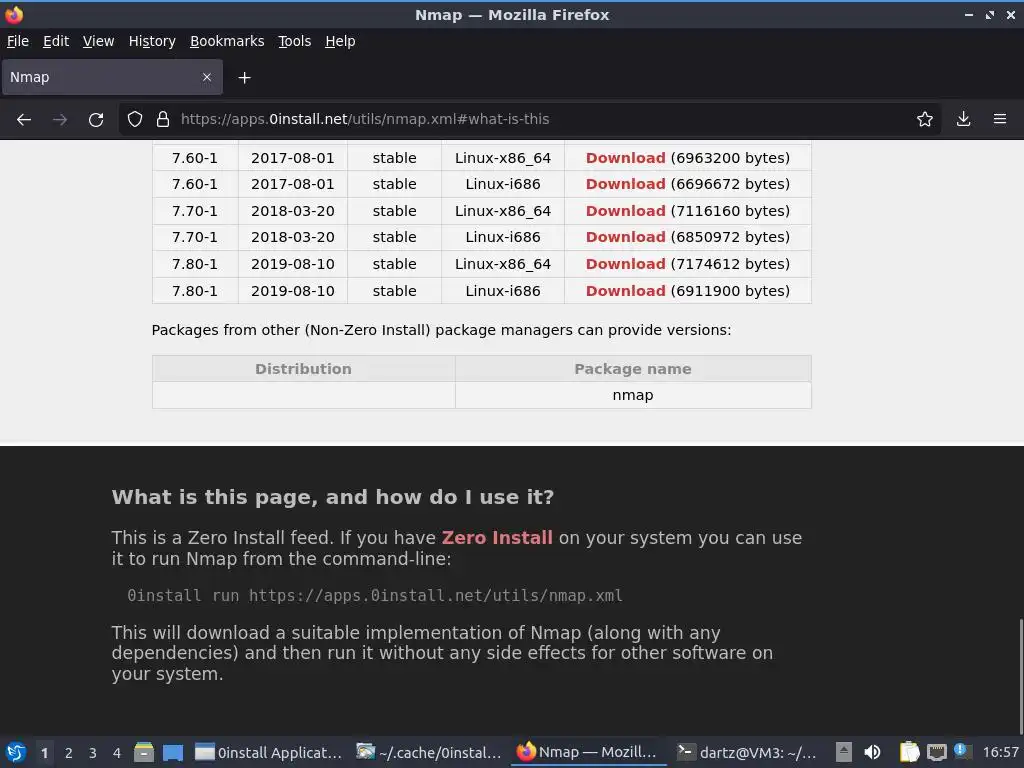This screenshot has height=768, width=1024.
Task: Open the Help menu
Action: tap(340, 41)
